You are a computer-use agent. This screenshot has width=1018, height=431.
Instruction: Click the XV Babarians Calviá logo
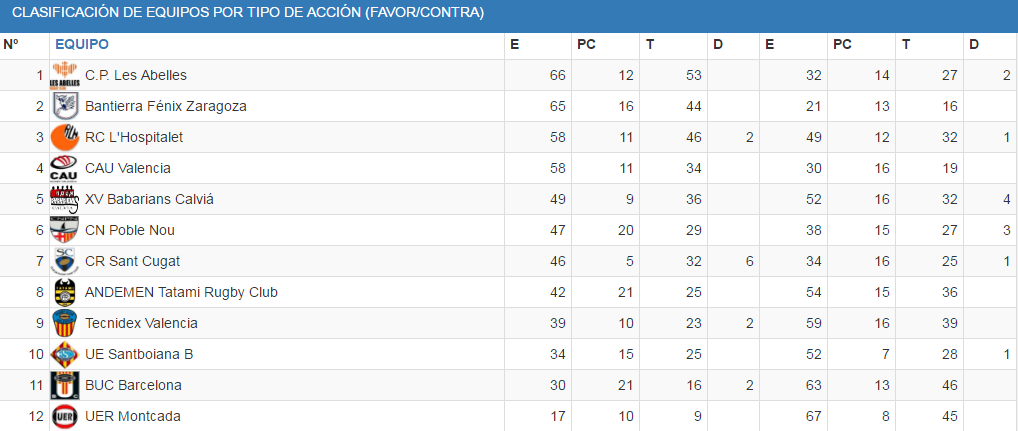click(66, 199)
